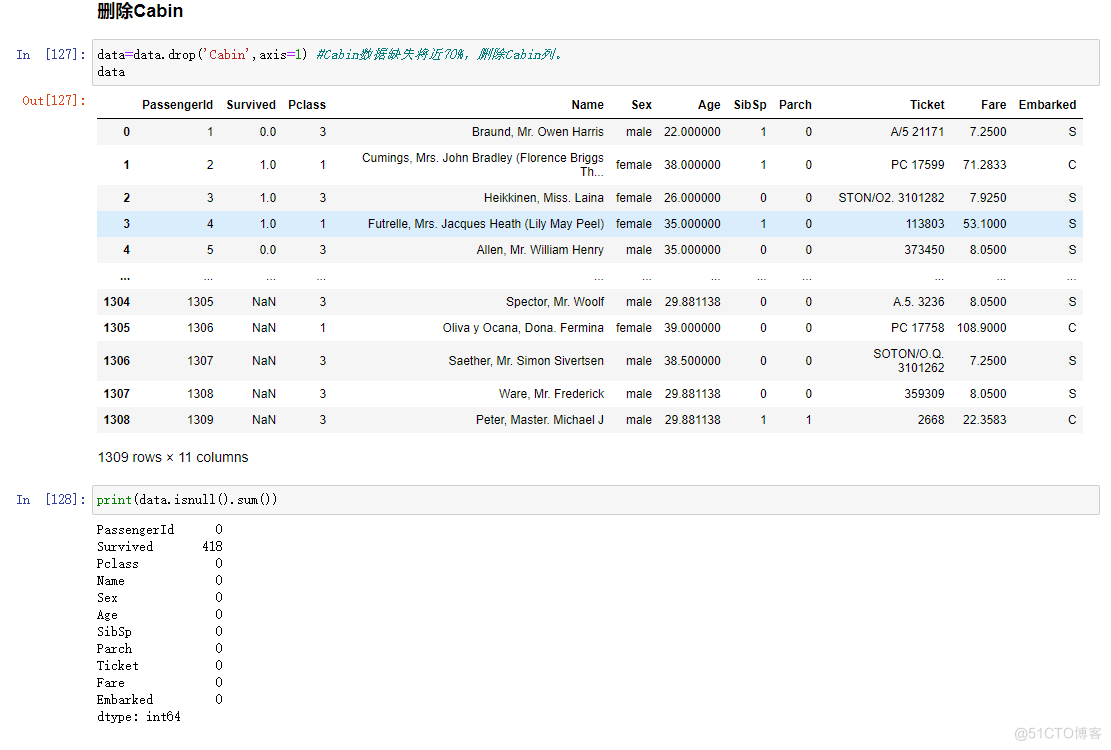Click ticket value 'PC 17599'

[x=918, y=165]
